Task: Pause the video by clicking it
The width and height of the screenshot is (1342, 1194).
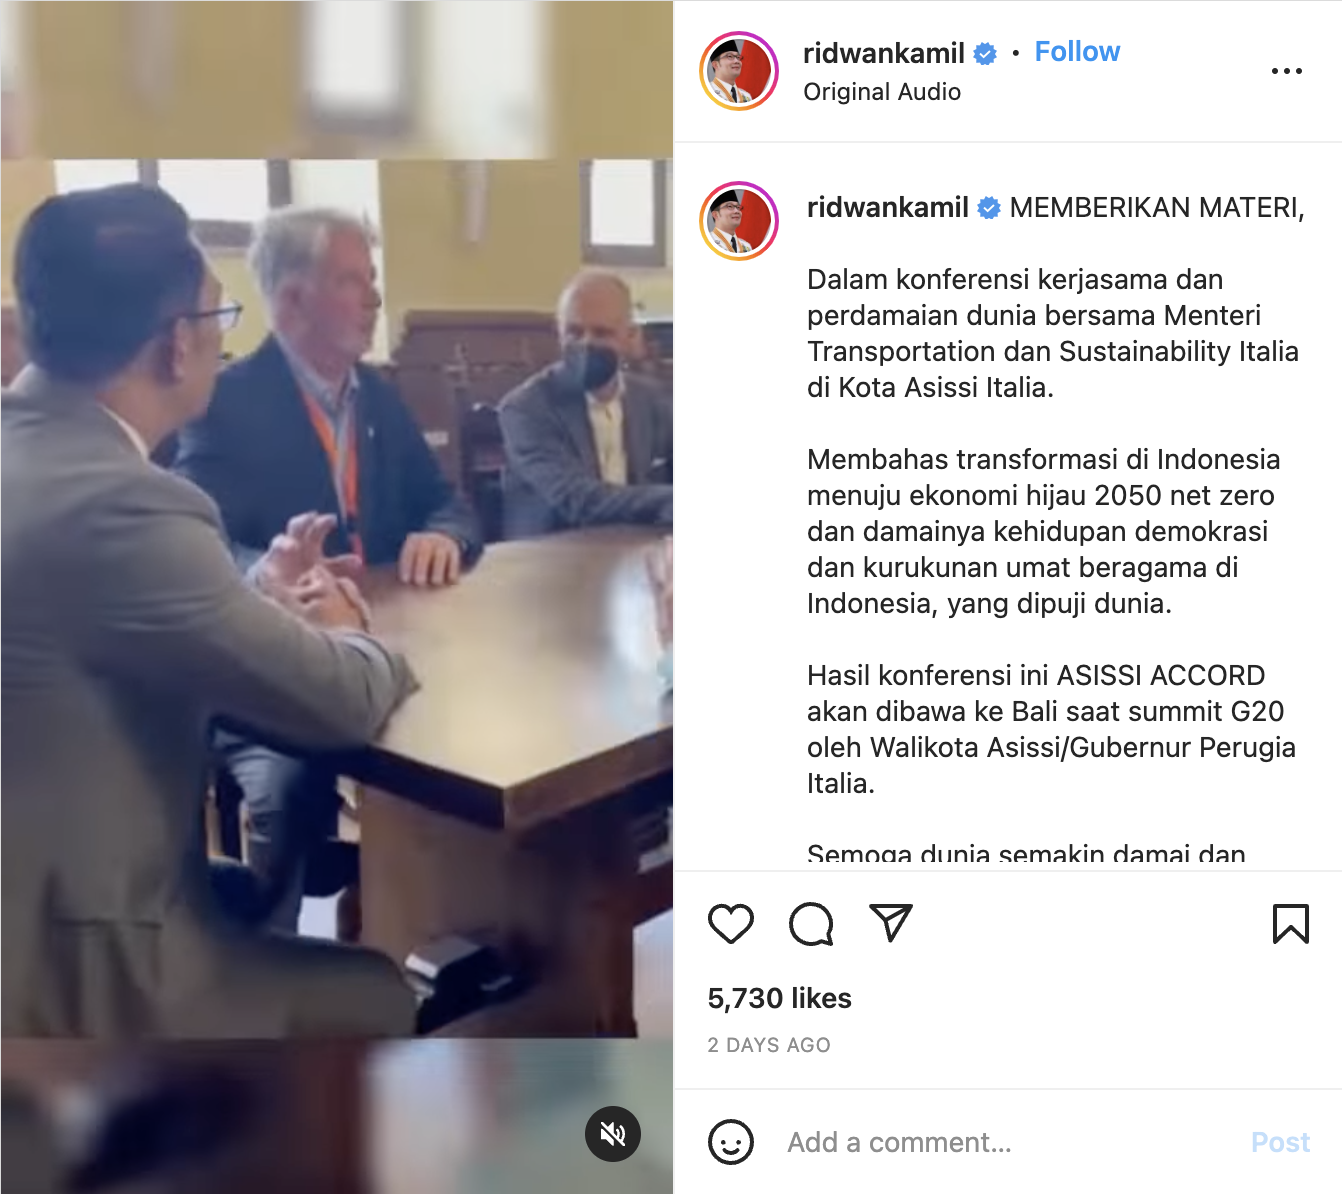Action: [x=337, y=597]
